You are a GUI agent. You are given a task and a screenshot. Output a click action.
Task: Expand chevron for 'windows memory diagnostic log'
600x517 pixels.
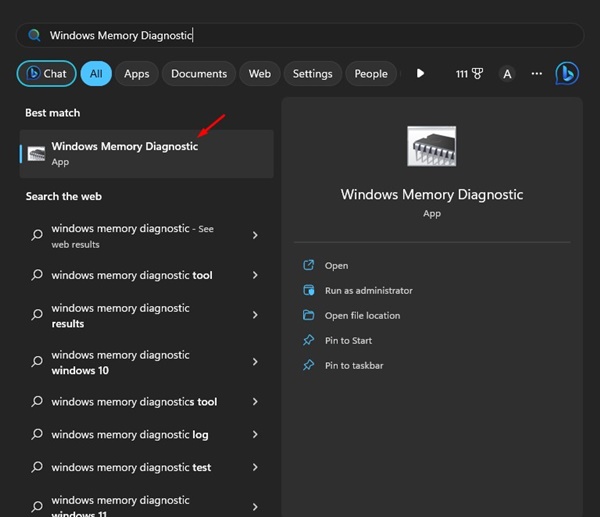click(255, 435)
